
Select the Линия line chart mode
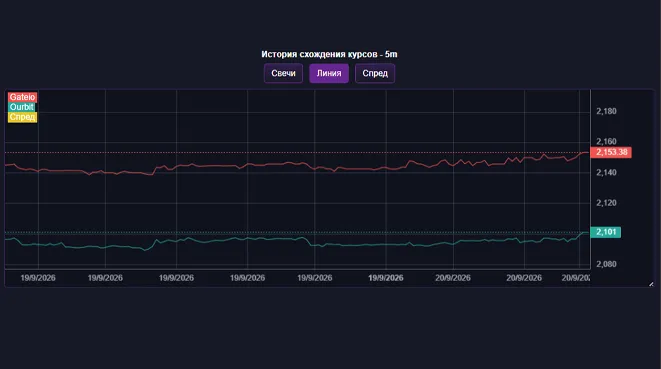click(329, 73)
